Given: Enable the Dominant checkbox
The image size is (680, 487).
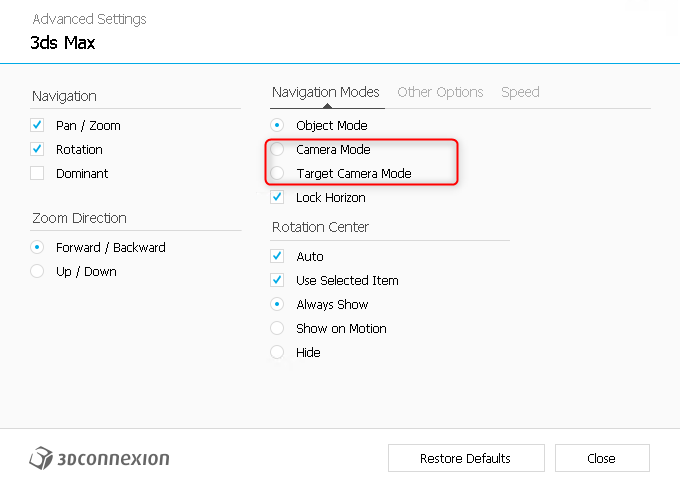Looking at the screenshot, I should (37, 173).
